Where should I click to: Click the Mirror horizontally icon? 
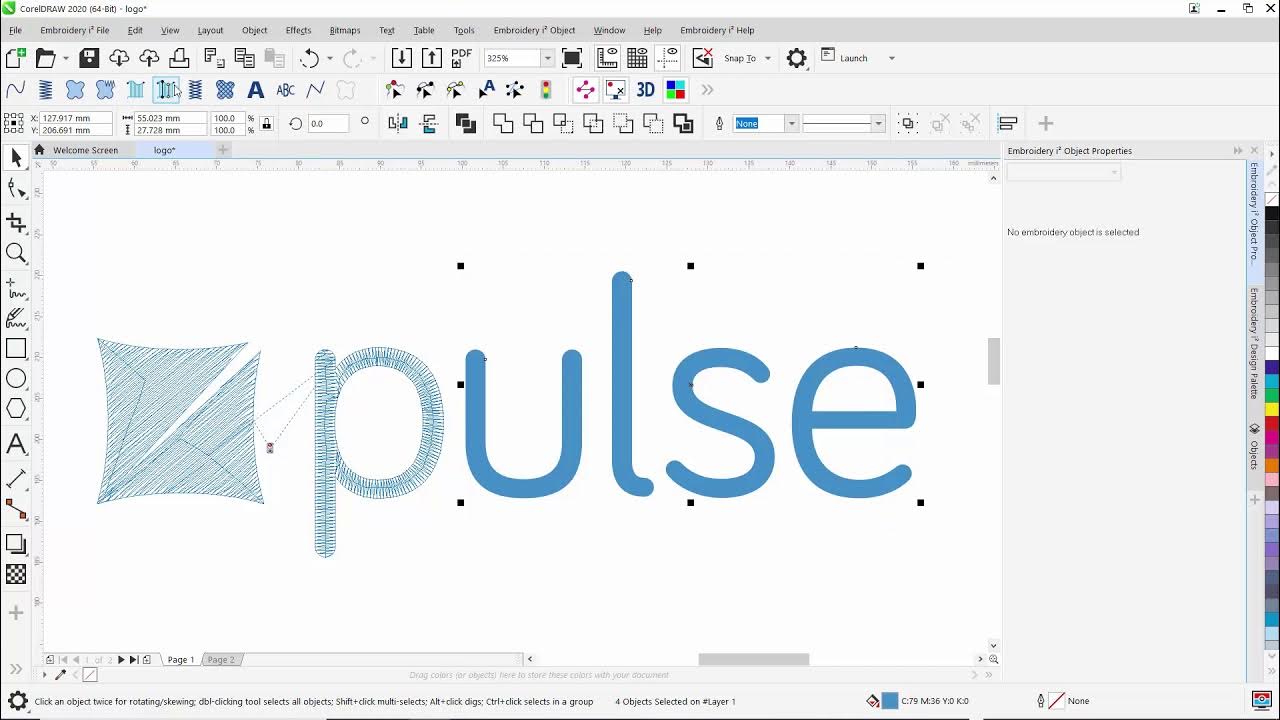point(398,123)
